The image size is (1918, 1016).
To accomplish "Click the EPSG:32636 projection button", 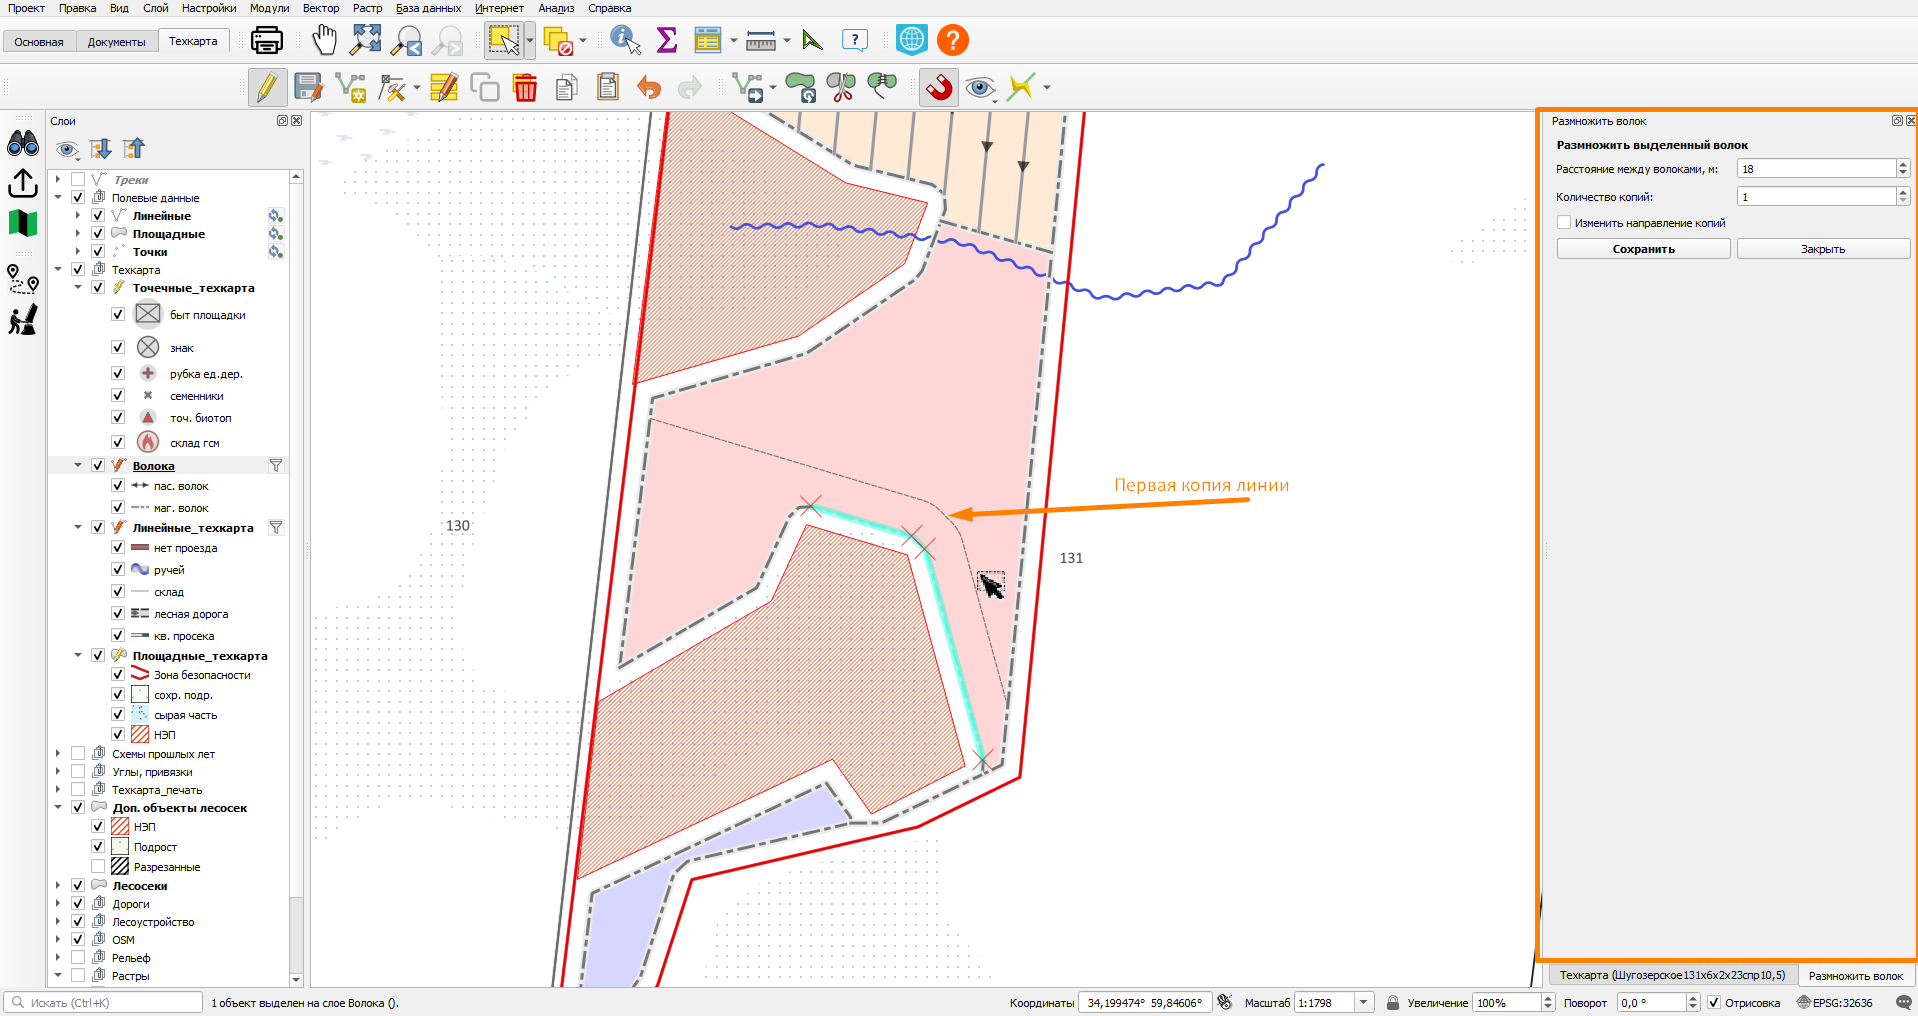I will tap(1836, 1003).
